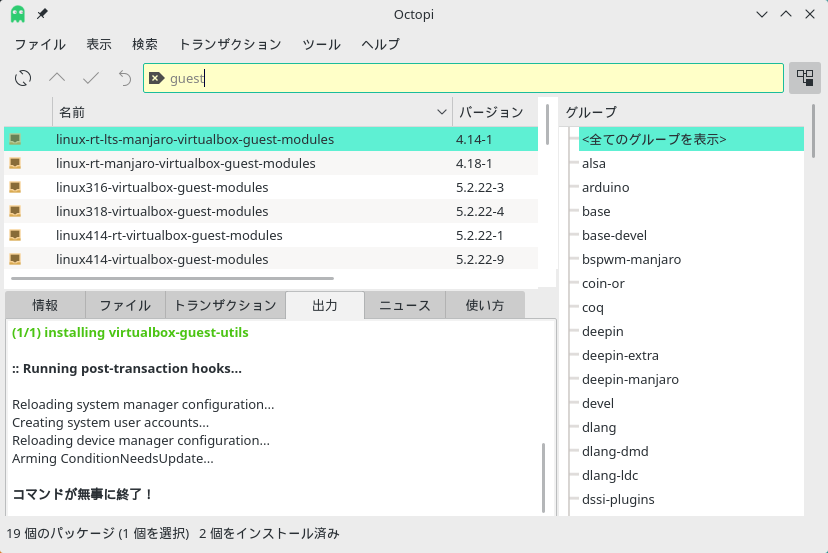Open the ファイル menu
Viewport: 828px width, 553px height.
coord(40,44)
